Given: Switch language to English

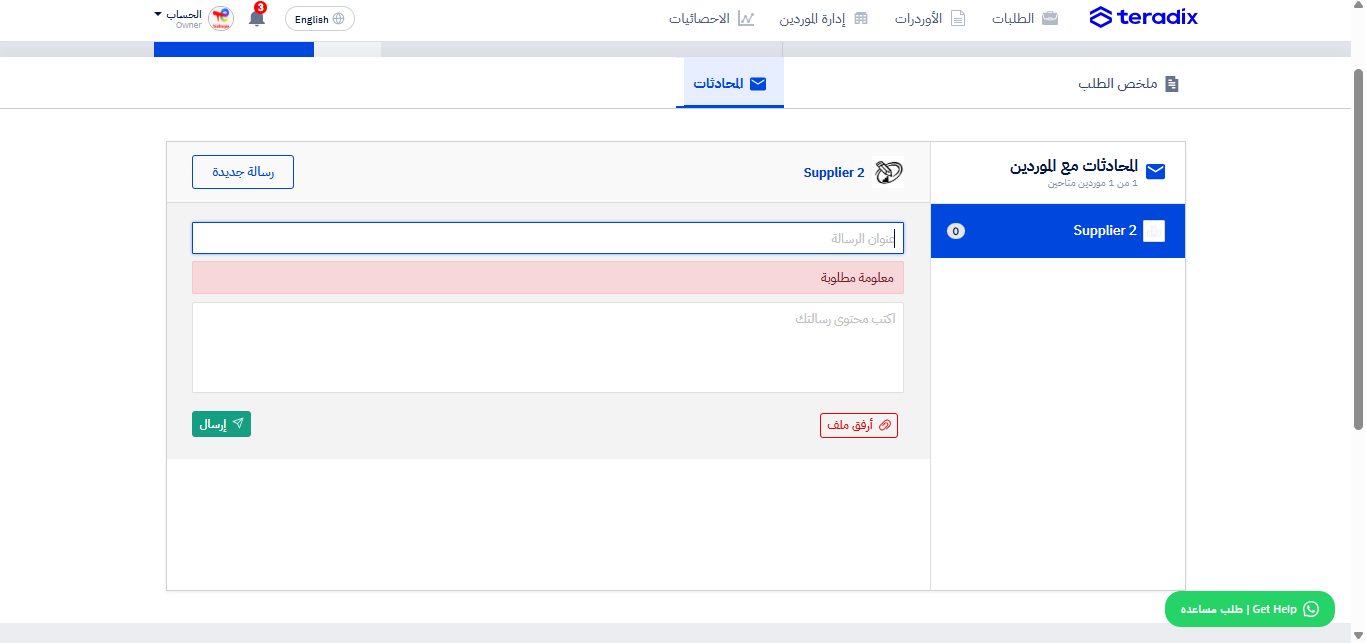Looking at the screenshot, I should point(320,19).
